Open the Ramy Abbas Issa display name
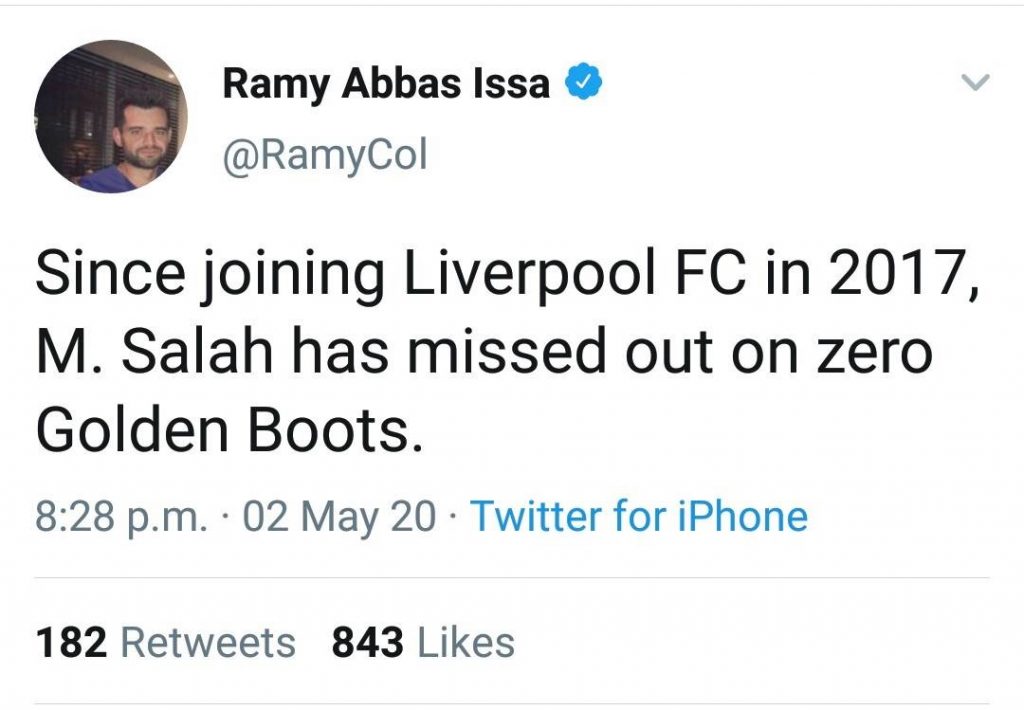1024x710 pixels. pyautogui.click(x=386, y=84)
